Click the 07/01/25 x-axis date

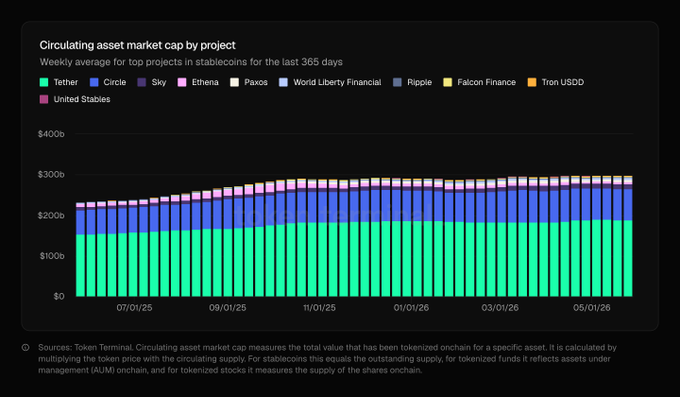point(134,308)
